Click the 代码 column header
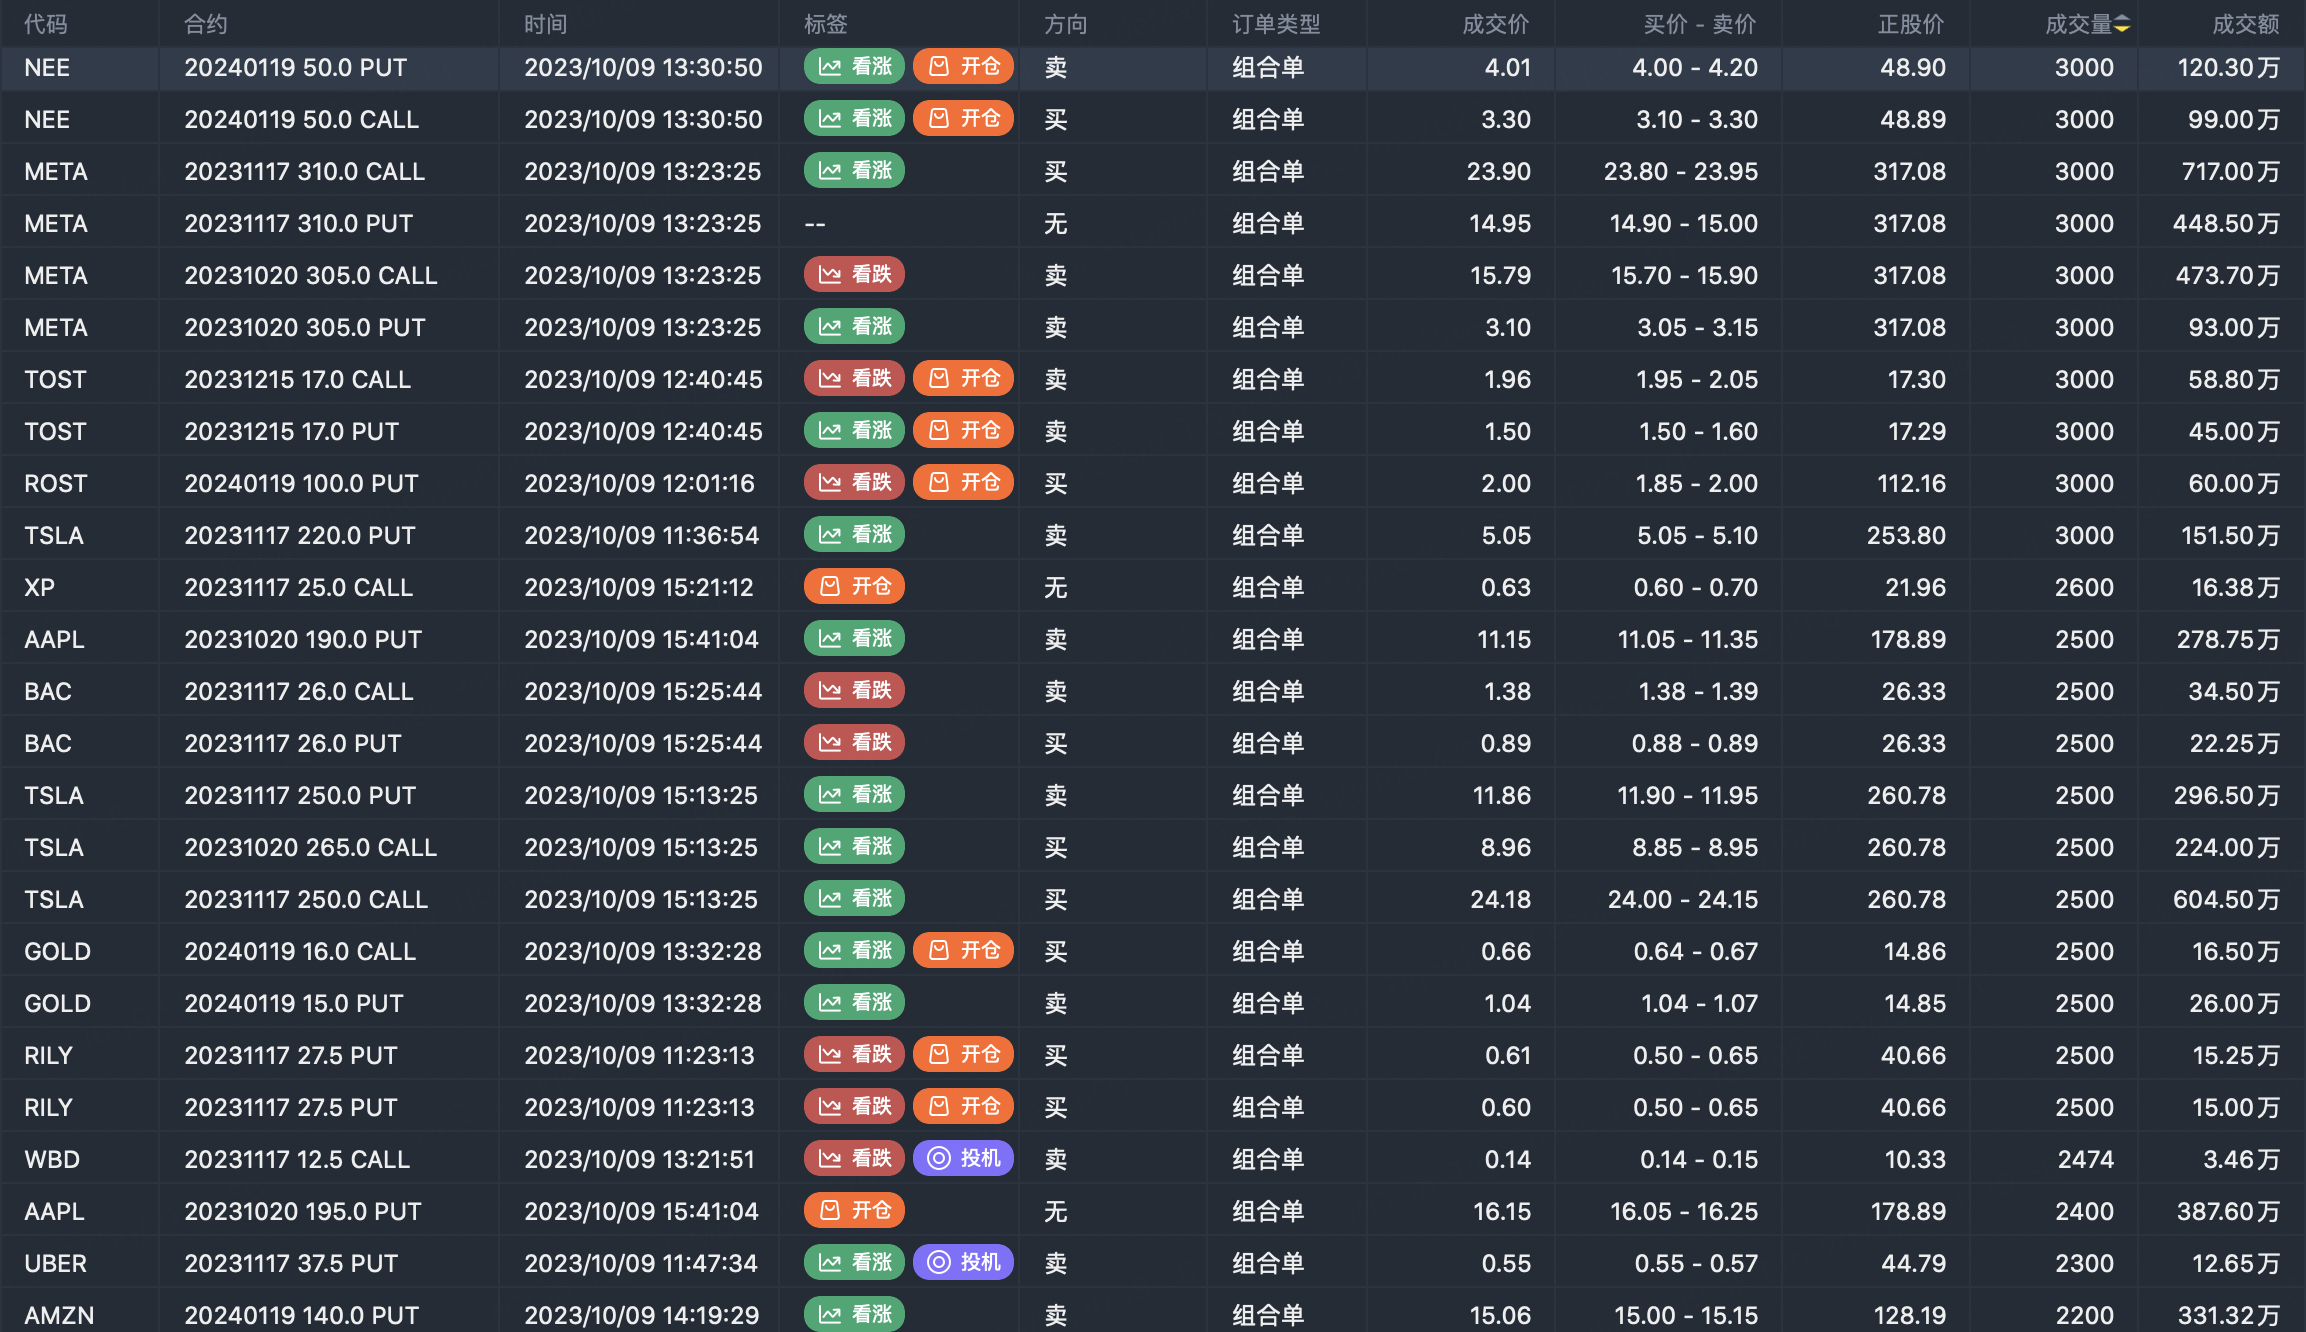 pos(46,24)
